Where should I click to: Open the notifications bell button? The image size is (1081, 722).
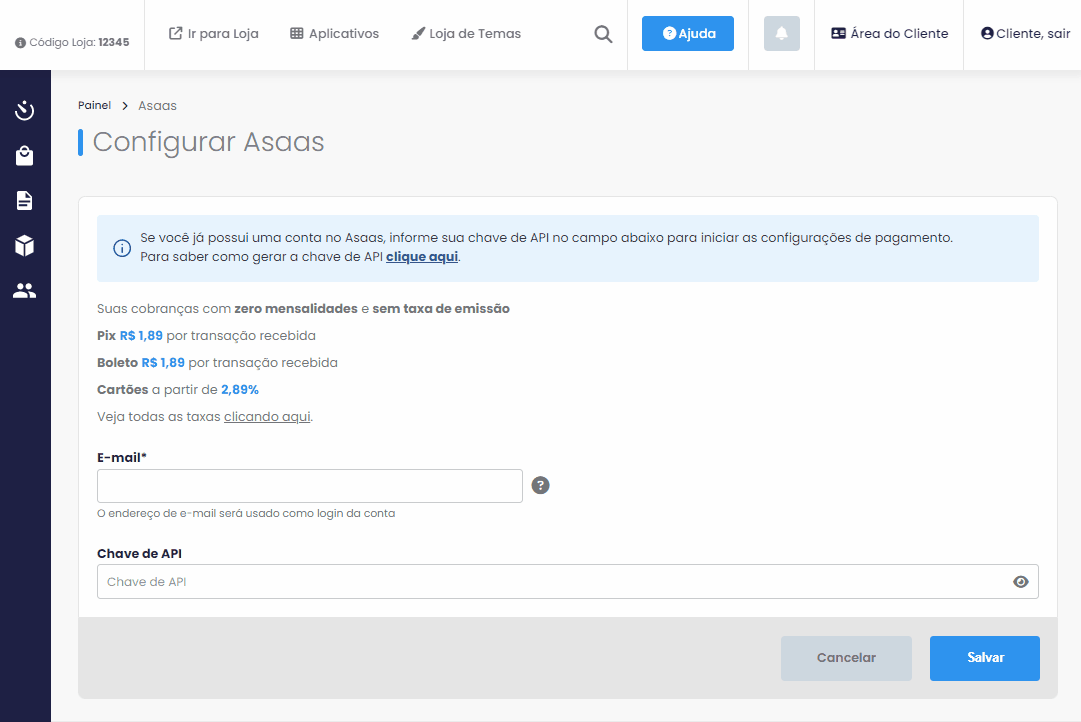coord(782,33)
